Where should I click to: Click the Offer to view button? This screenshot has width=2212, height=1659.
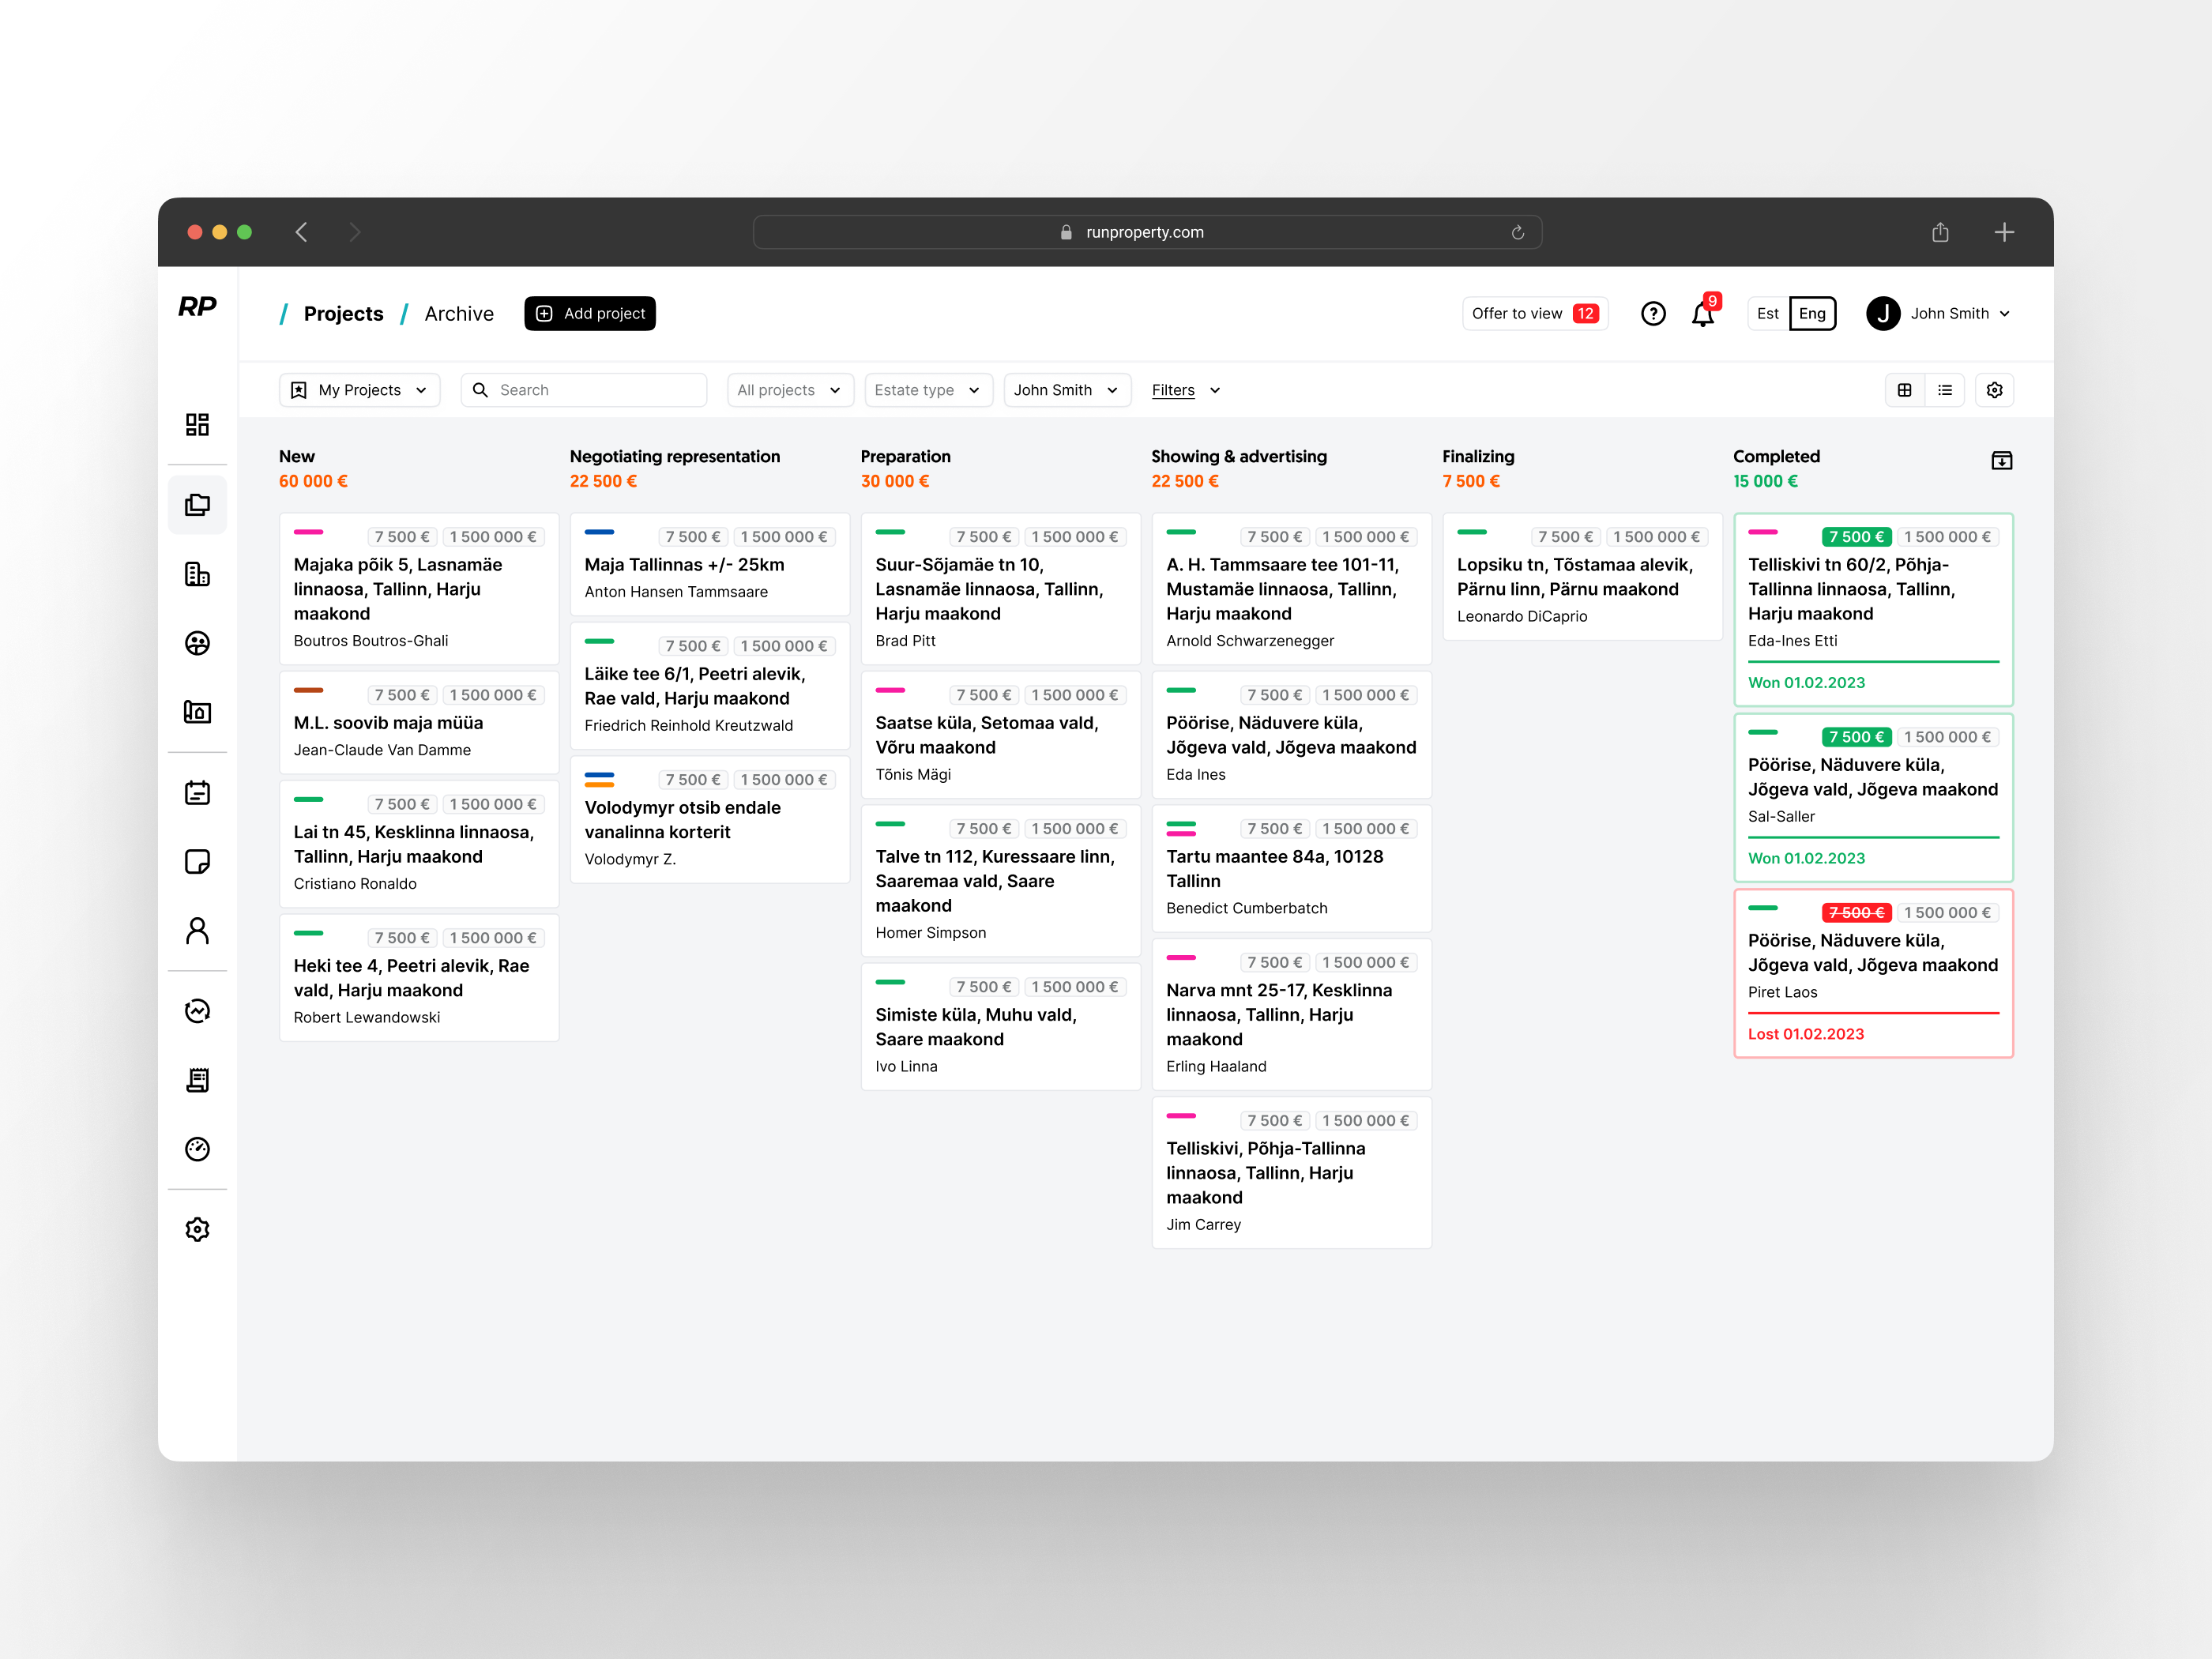[1534, 314]
